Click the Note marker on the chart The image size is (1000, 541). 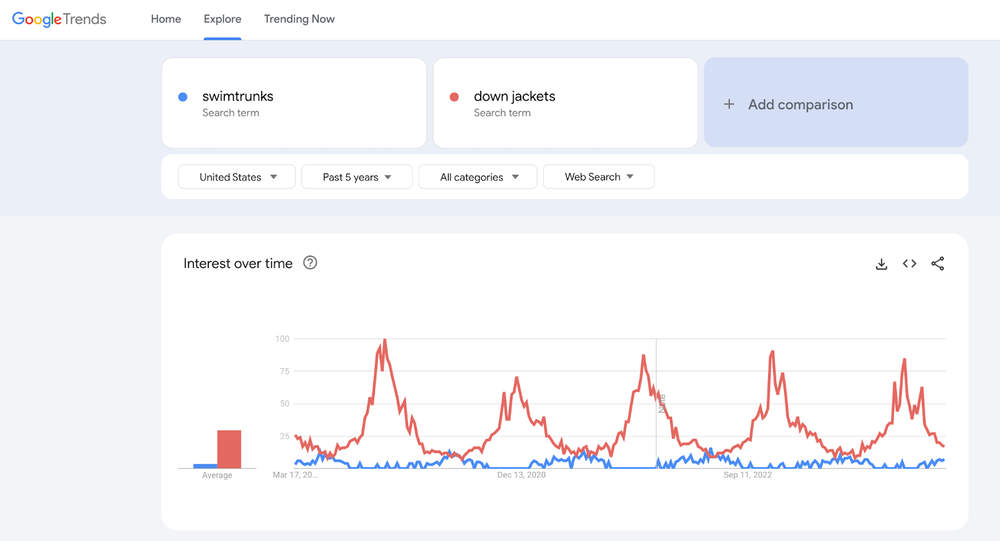(661, 403)
